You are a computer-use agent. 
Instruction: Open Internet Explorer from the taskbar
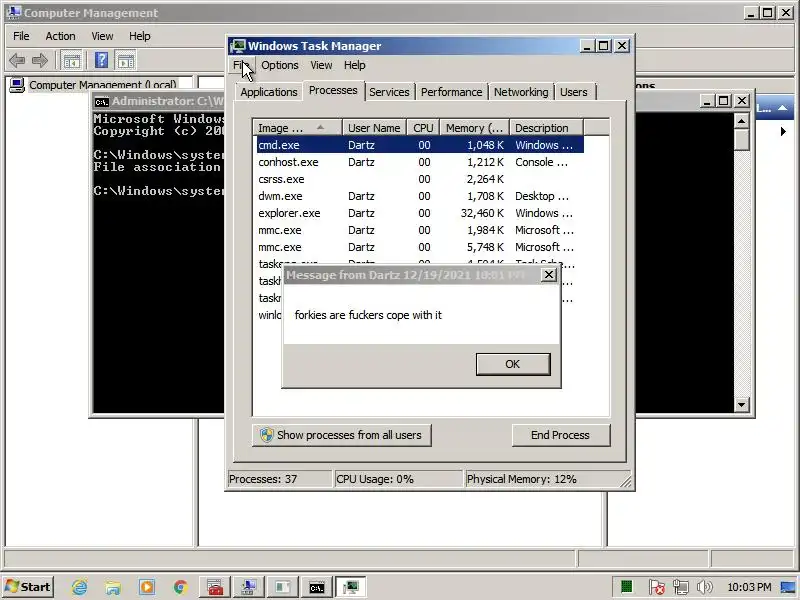pyautogui.click(x=80, y=587)
